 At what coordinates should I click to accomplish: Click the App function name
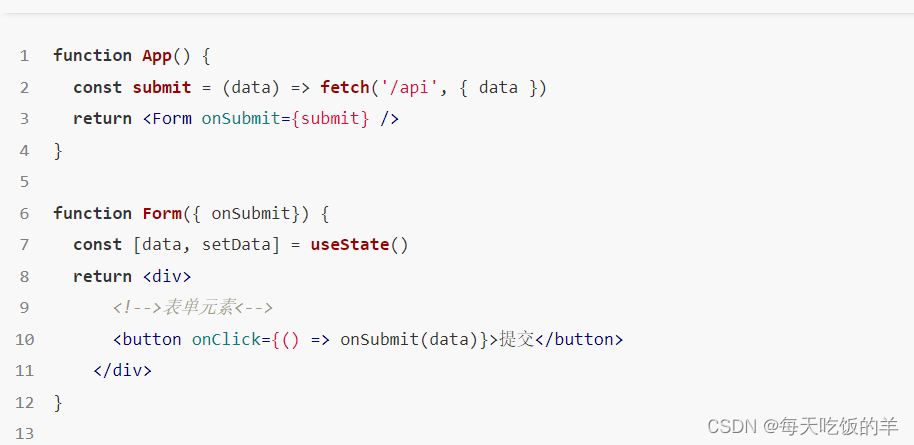pos(157,56)
